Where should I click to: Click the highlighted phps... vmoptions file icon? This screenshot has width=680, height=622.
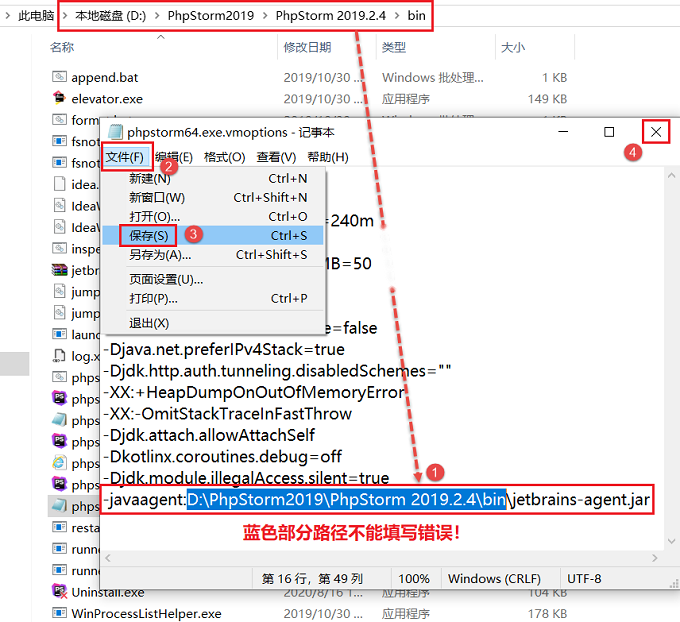[59, 506]
